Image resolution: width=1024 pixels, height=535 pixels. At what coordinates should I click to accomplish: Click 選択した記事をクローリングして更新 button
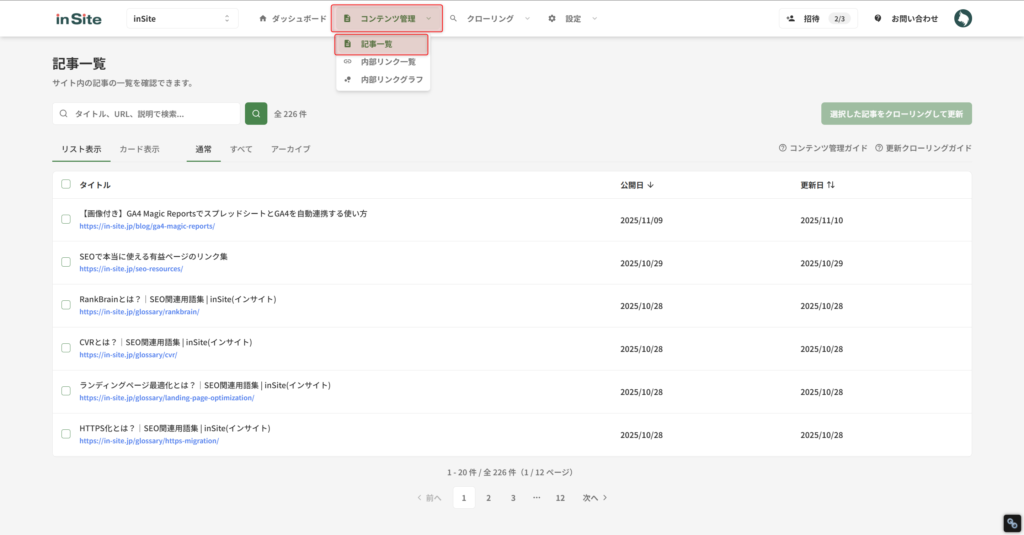[896, 114]
